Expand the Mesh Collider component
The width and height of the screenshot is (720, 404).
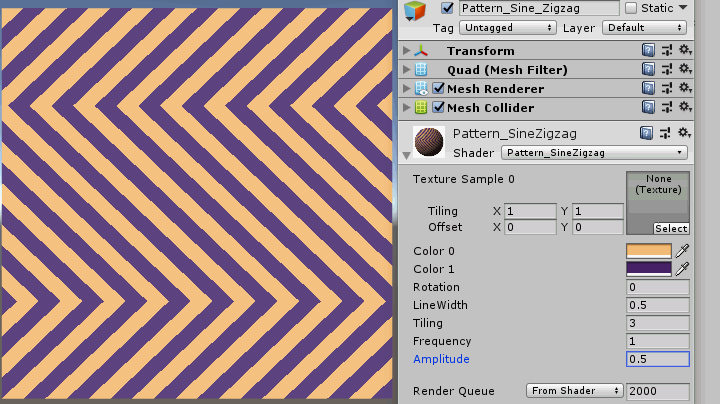pyautogui.click(x=406, y=107)
